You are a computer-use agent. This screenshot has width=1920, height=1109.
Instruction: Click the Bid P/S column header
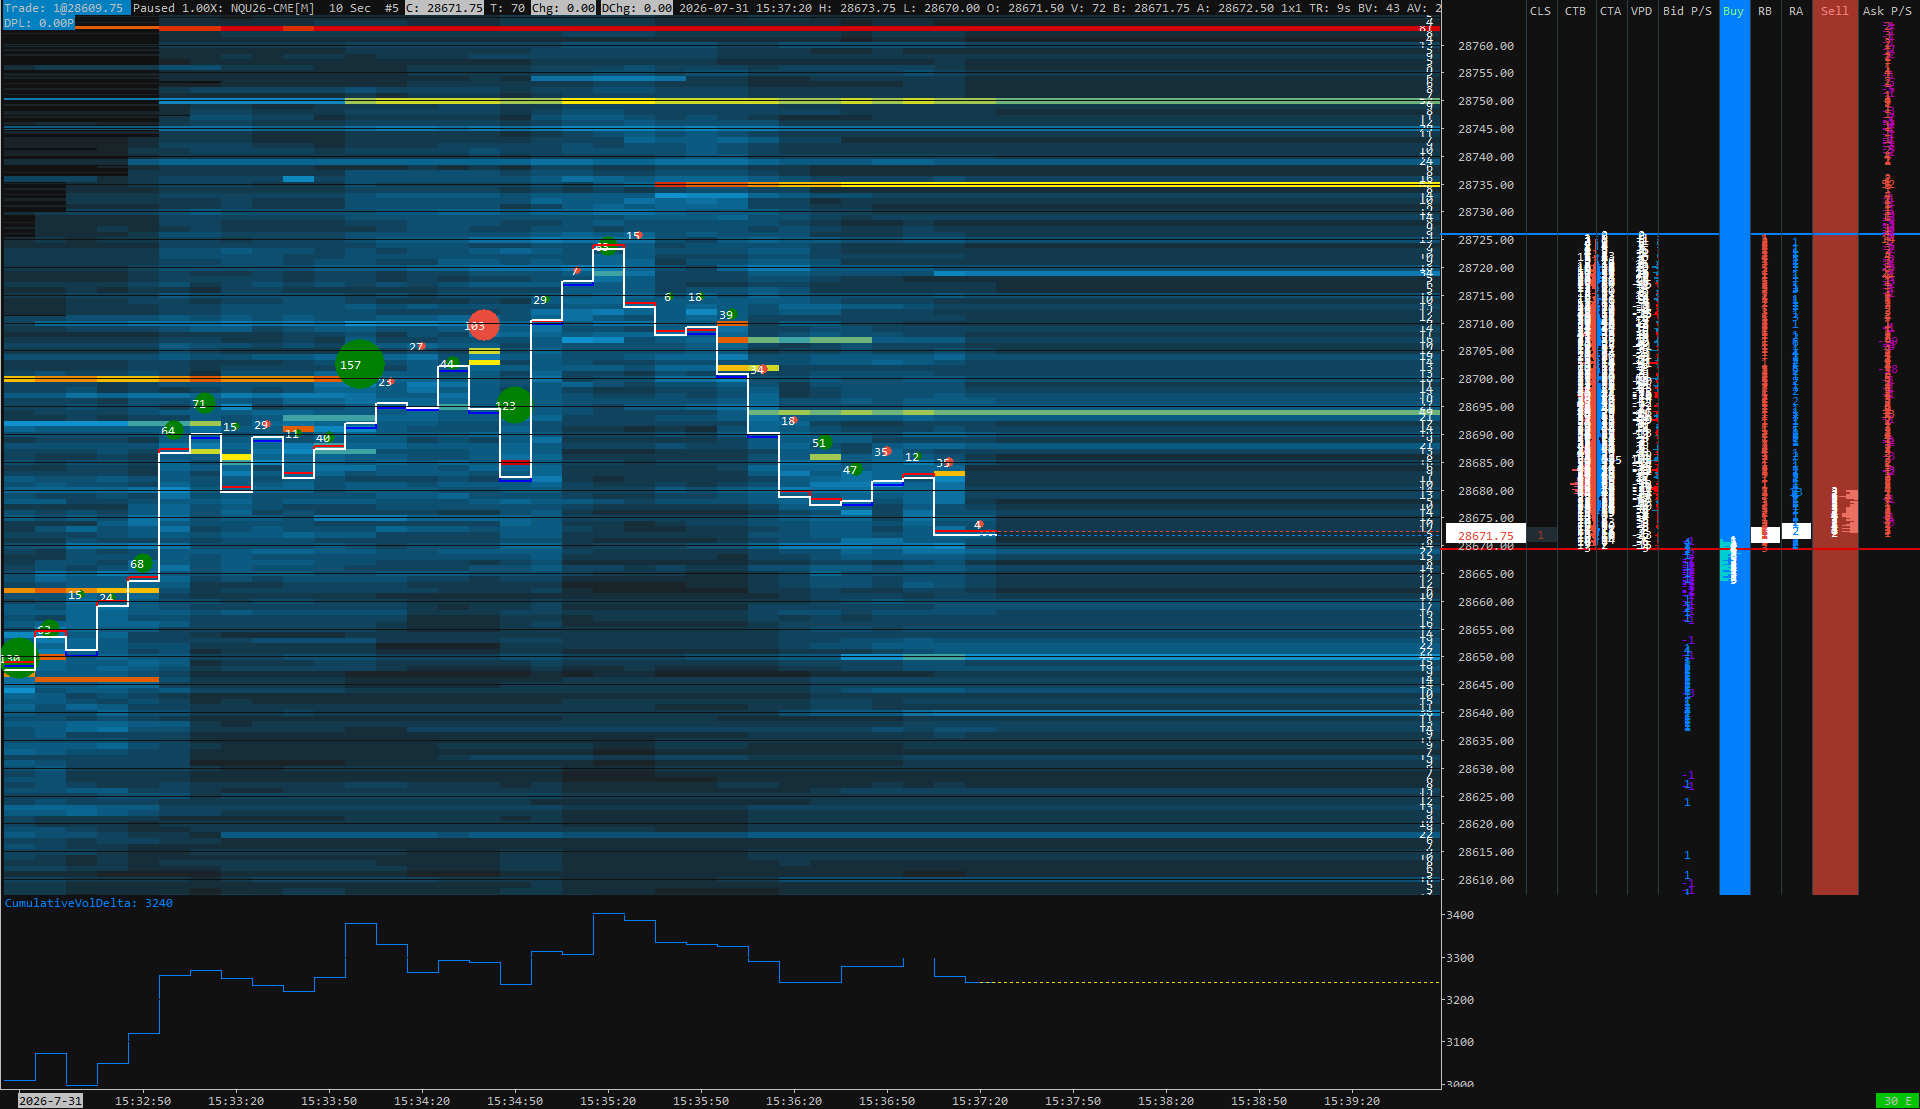(x=1687, y=11)
